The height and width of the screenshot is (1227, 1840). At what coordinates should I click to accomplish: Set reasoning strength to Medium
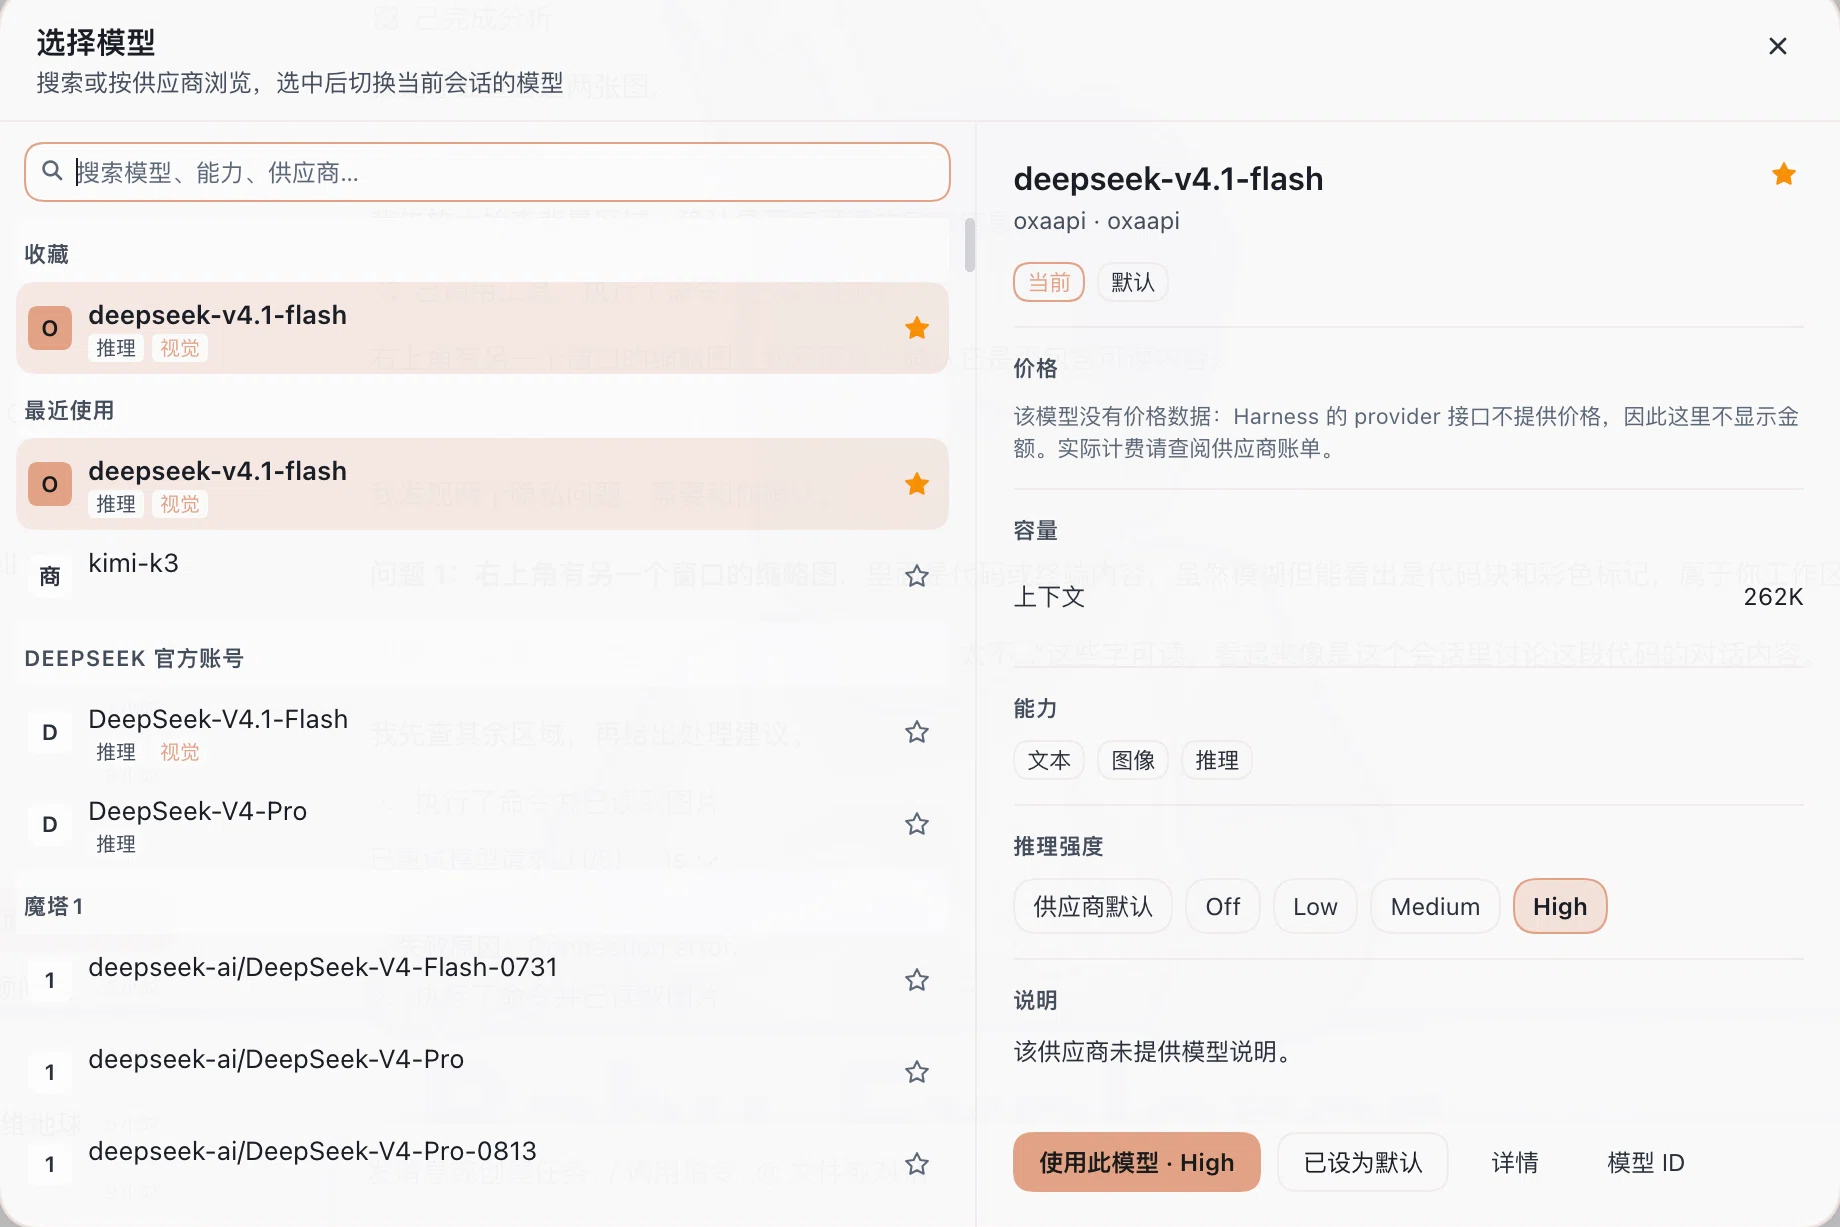click(x=1435, y=906)
